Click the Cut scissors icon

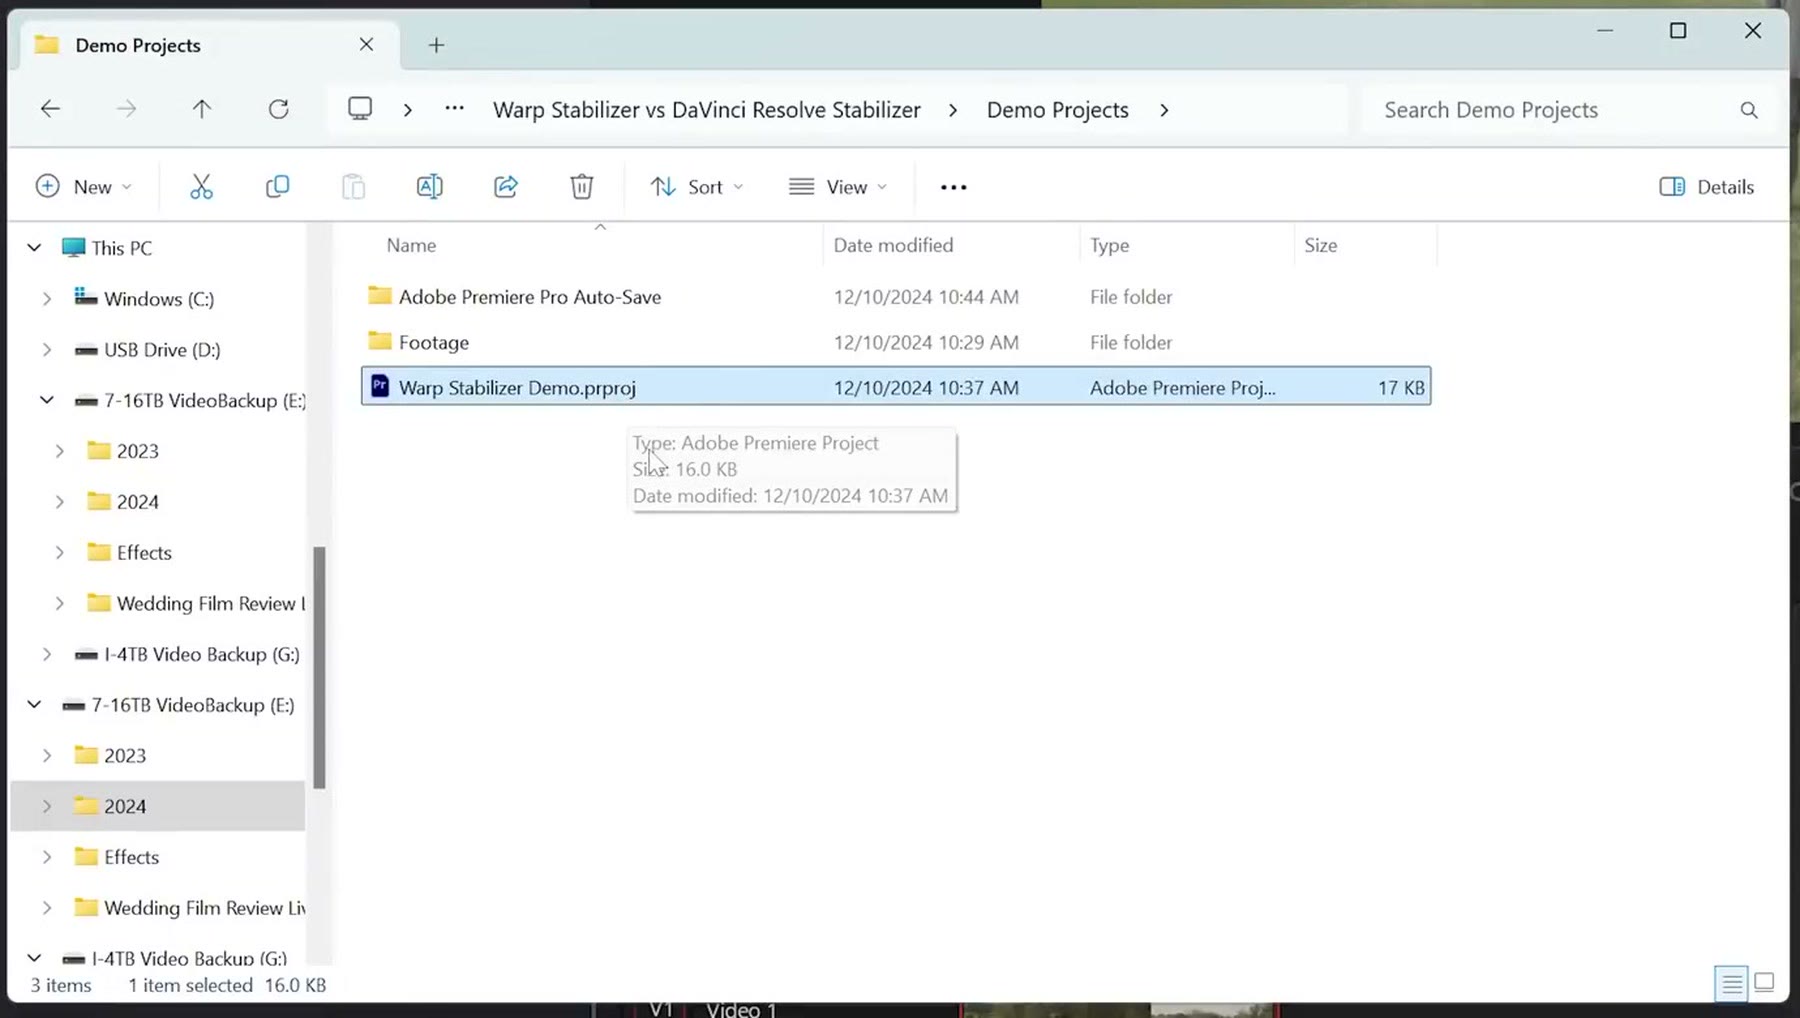pos(201,187)
